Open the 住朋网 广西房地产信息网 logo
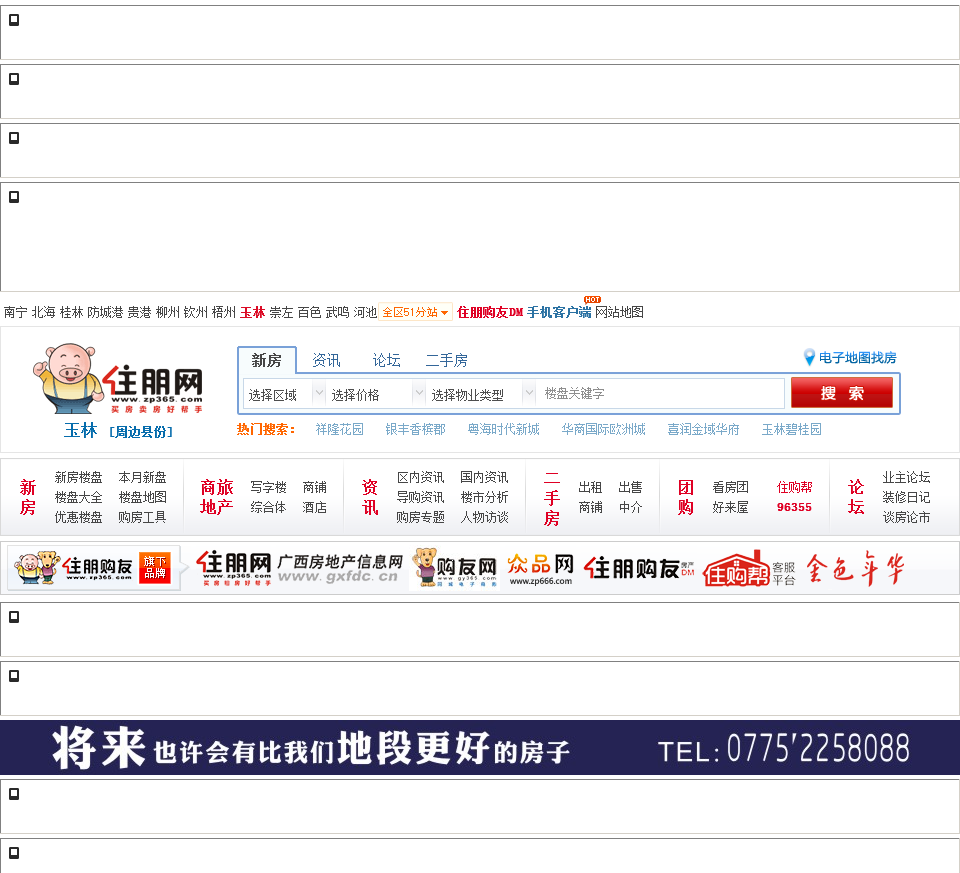The height and width of the screenshot is (873, 960). click(299, 568)
